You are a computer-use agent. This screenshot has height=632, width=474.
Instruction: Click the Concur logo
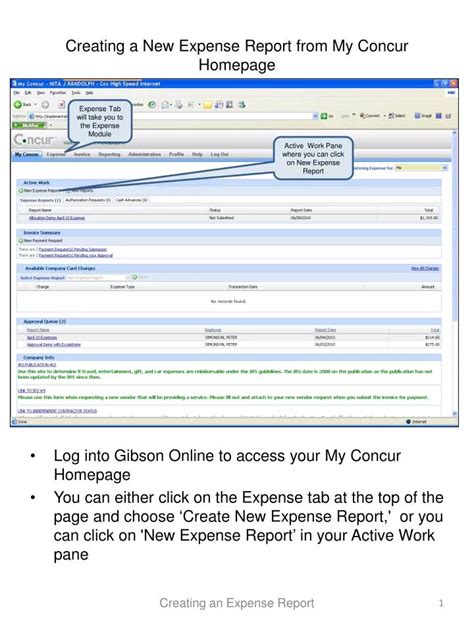(x=34, y=140)
